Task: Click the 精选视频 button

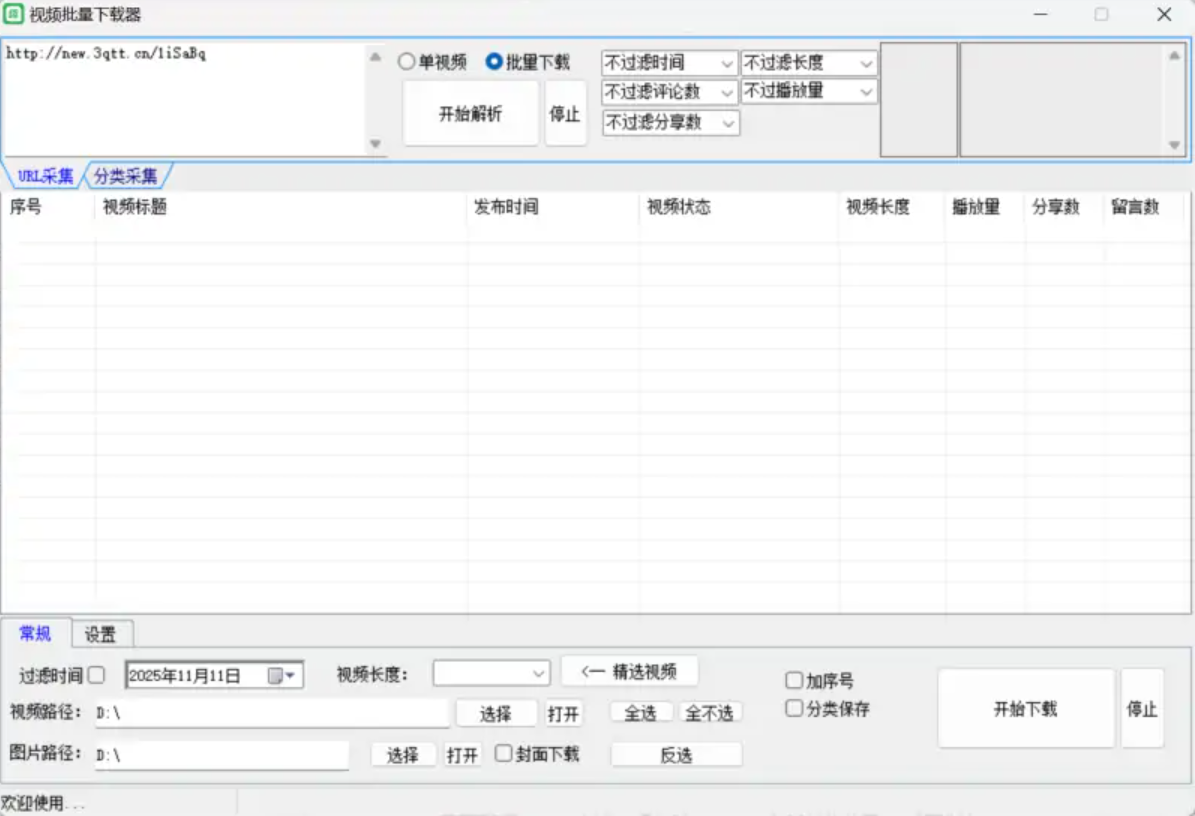Action: click(x=629, y=671)
